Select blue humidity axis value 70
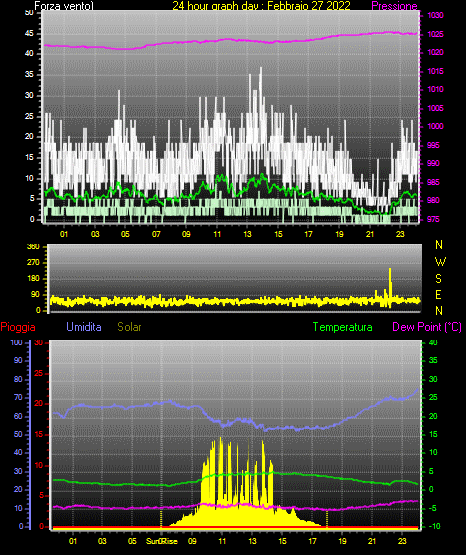466x555 pixels. click(x=18, y=397)
